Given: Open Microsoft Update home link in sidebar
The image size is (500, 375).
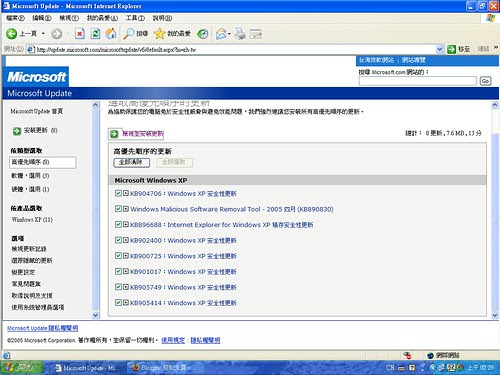Looking at the screenshot, I should [x=37, y=111].
